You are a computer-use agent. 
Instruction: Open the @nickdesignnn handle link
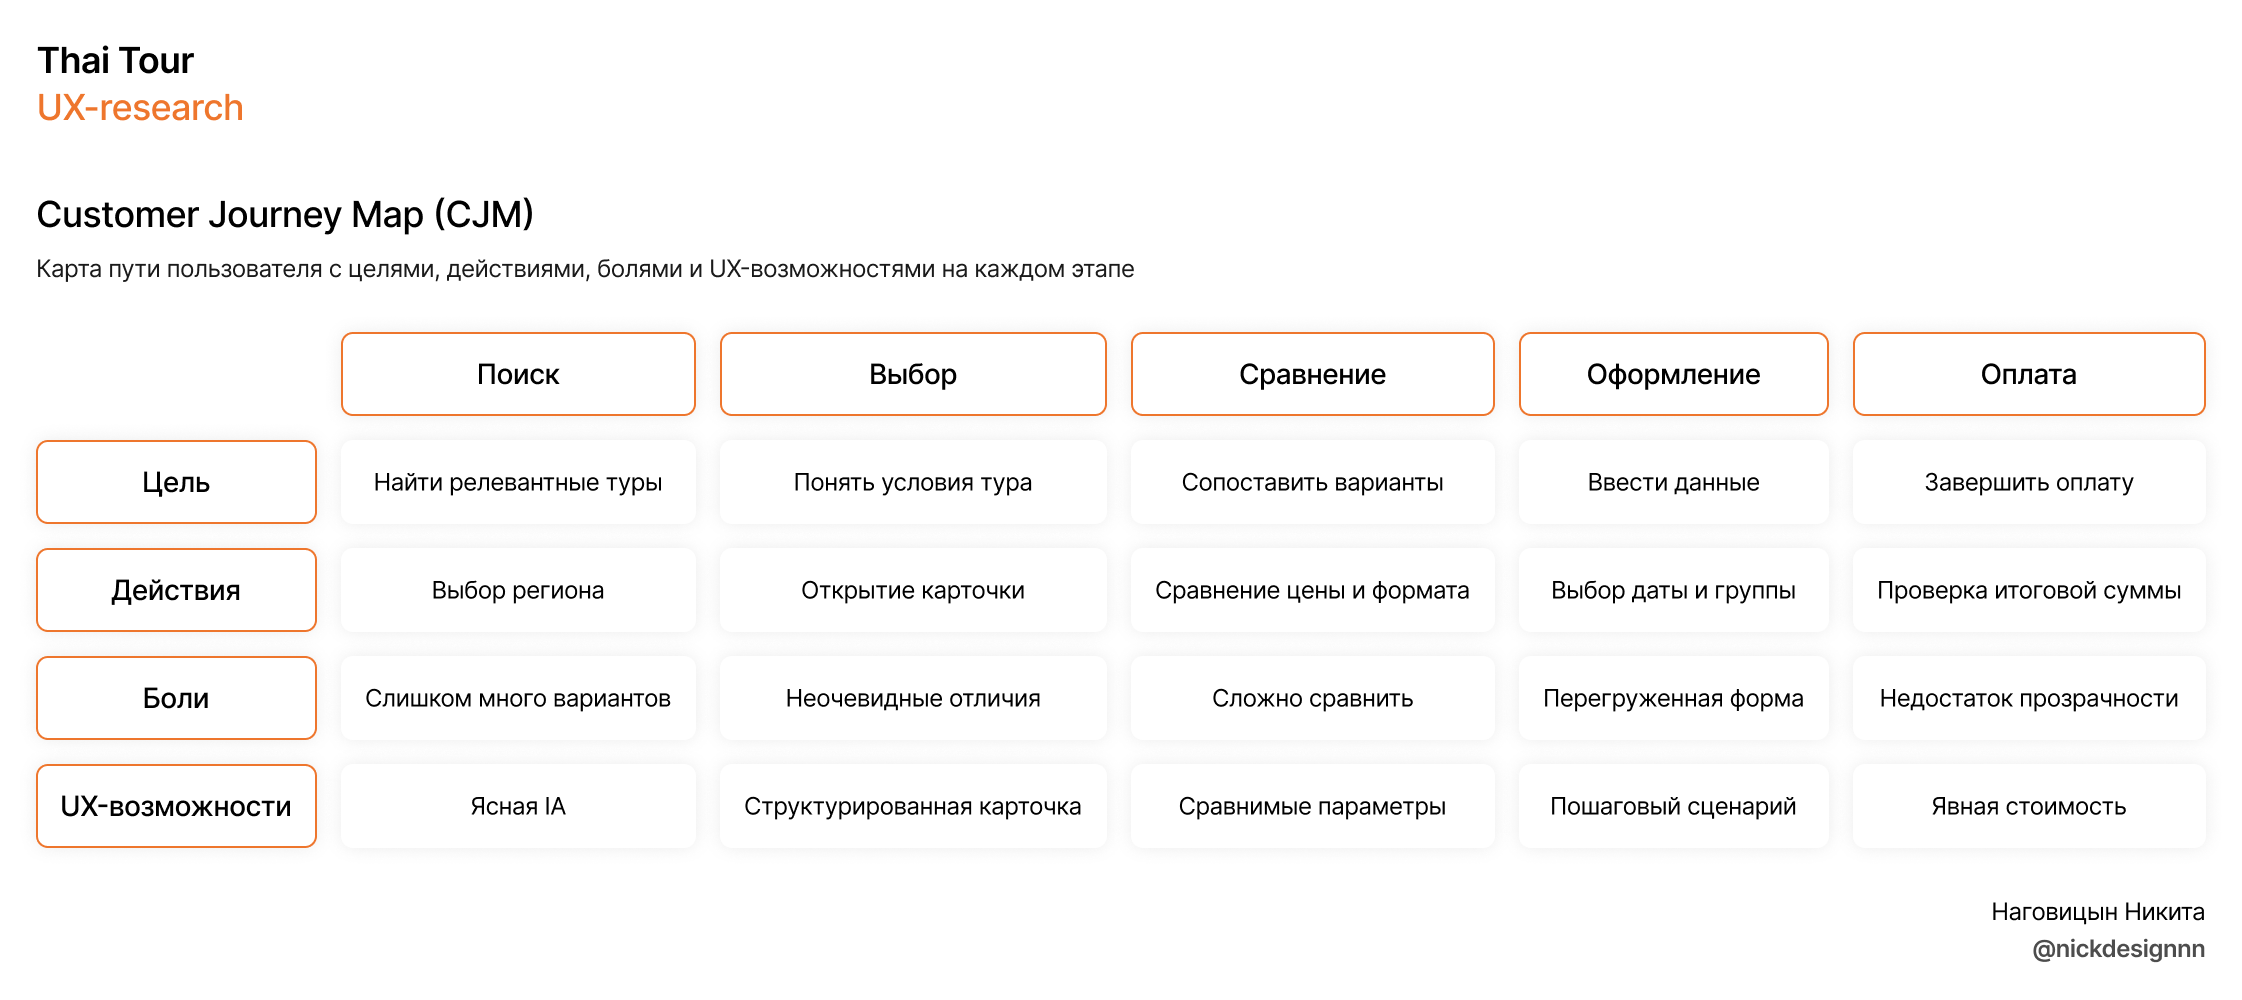[2118, 949]
